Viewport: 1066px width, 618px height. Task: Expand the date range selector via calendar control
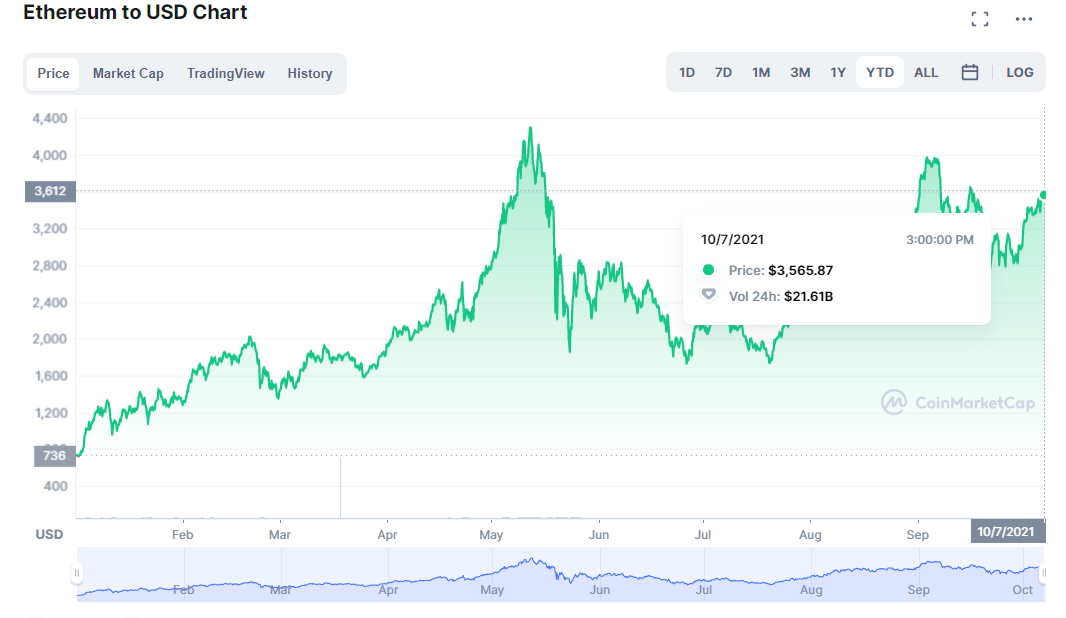point(968,72)
